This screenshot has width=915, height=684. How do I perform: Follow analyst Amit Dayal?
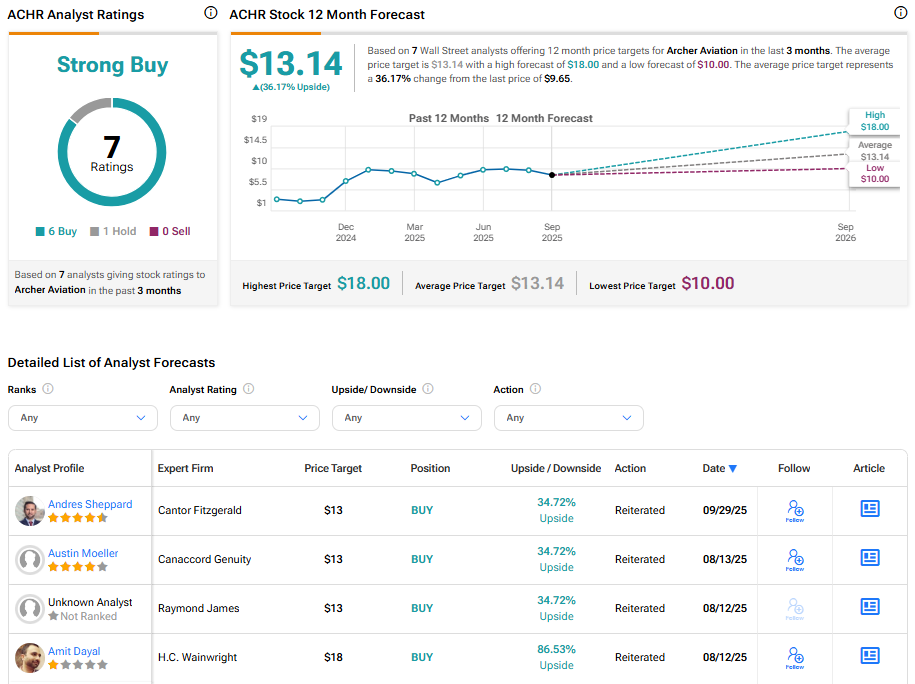795,656
